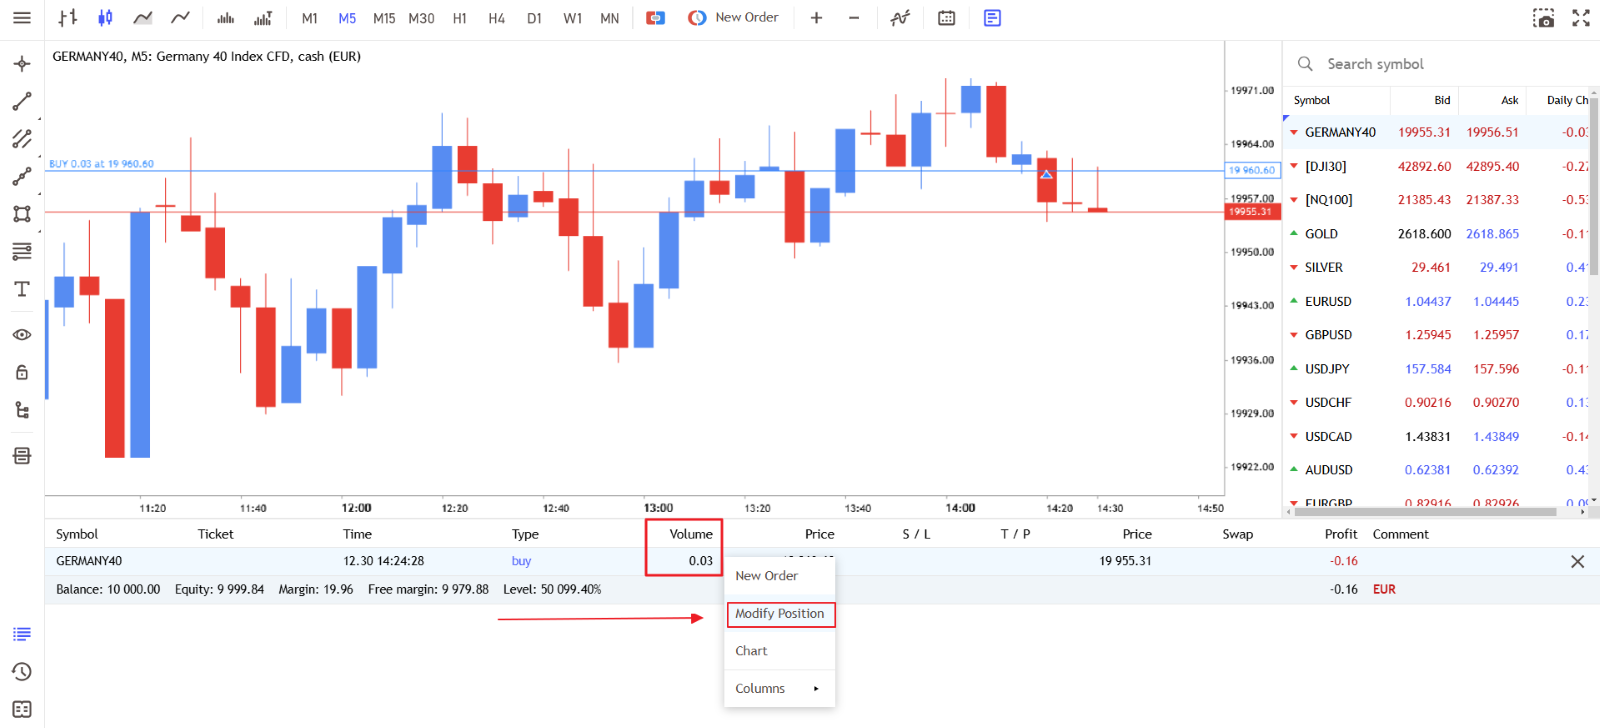The height and width of the screenshot is (728, 1600).
Task: Switch chart to bar chart type
Action: [x=68, y=18]
